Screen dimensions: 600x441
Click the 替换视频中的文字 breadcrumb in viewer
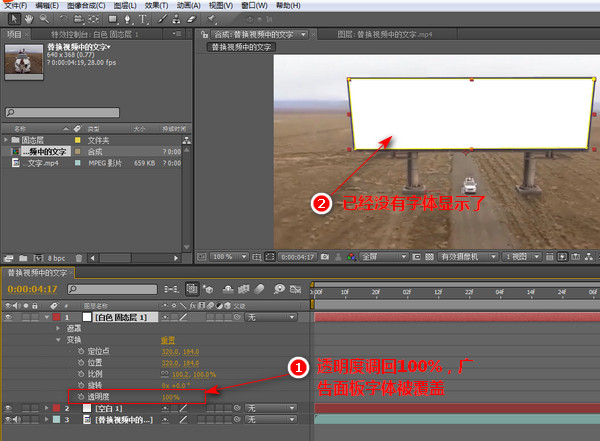(x=241, y=47)
